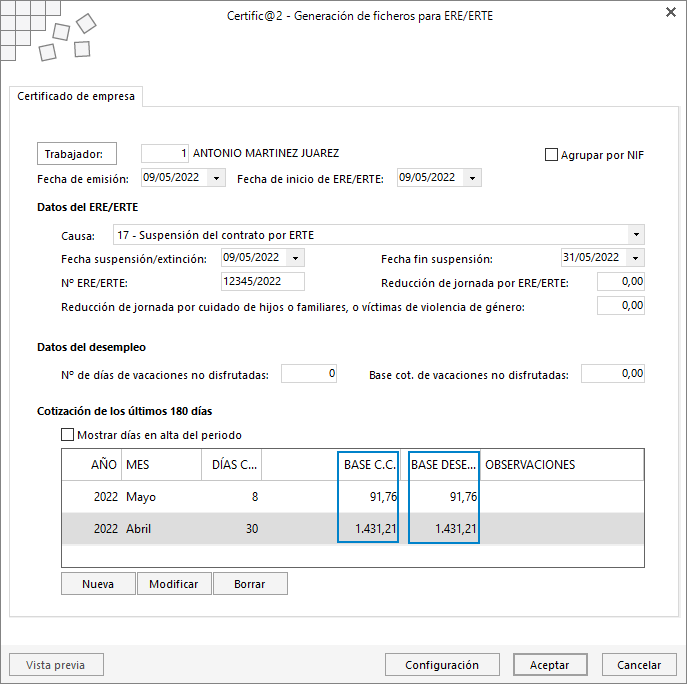Click the DÍAS C... column header
The image size is (687, 684).
(231, 464)
